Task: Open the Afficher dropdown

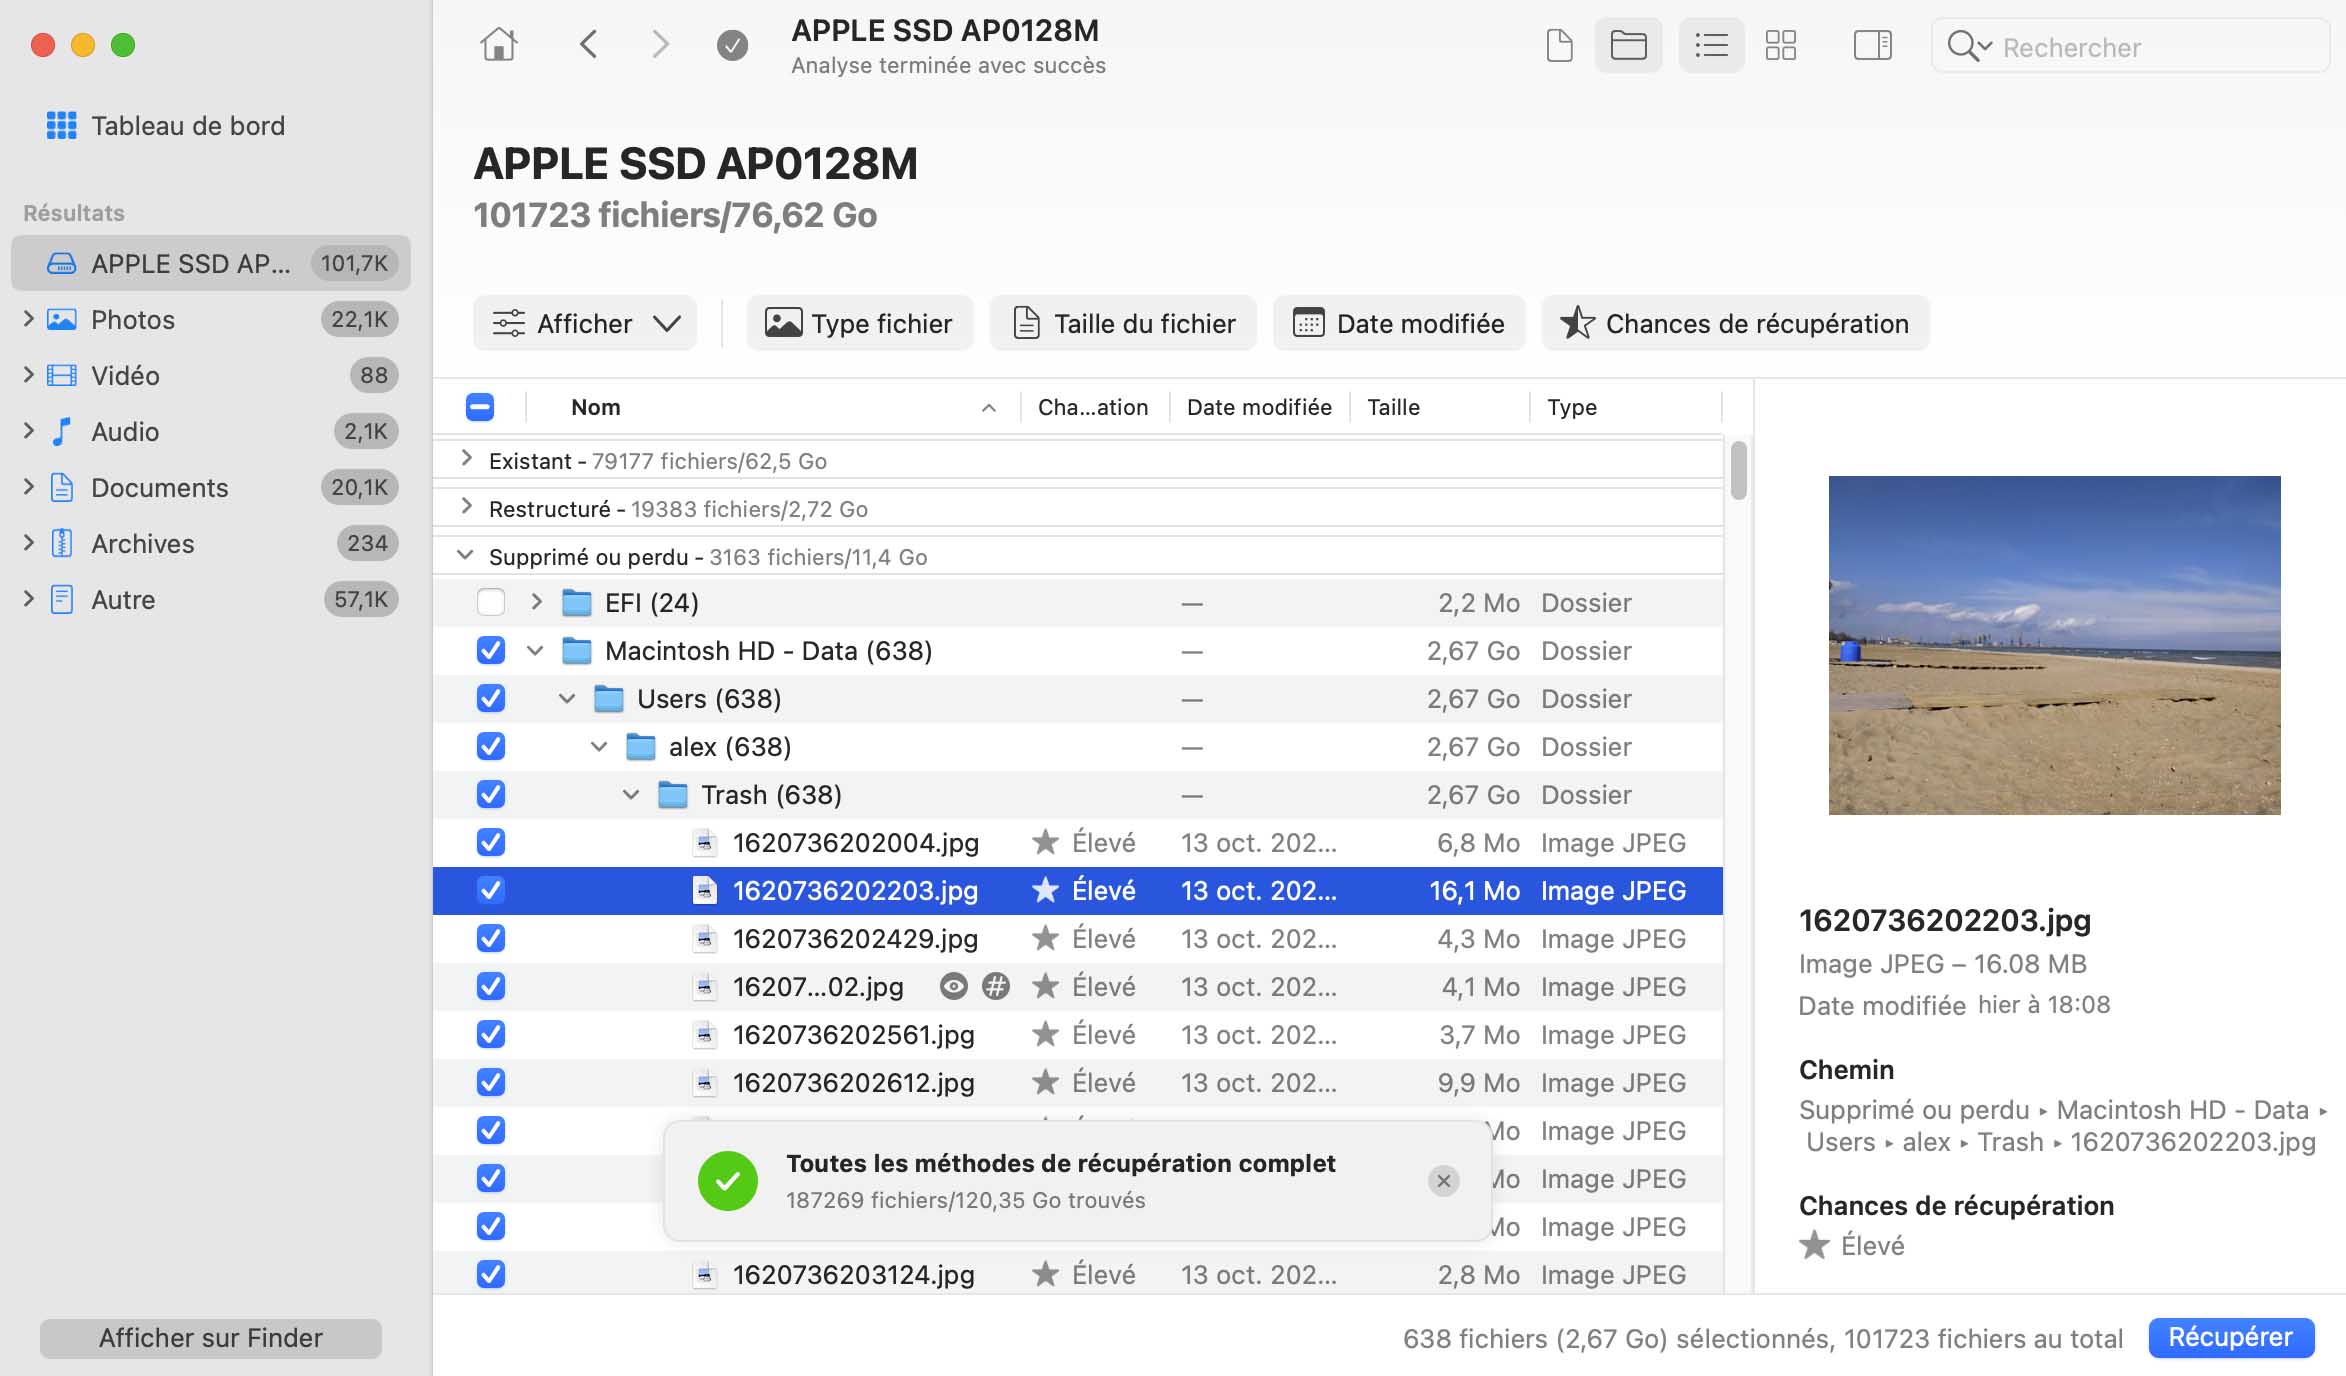Action: click(585, 323)
